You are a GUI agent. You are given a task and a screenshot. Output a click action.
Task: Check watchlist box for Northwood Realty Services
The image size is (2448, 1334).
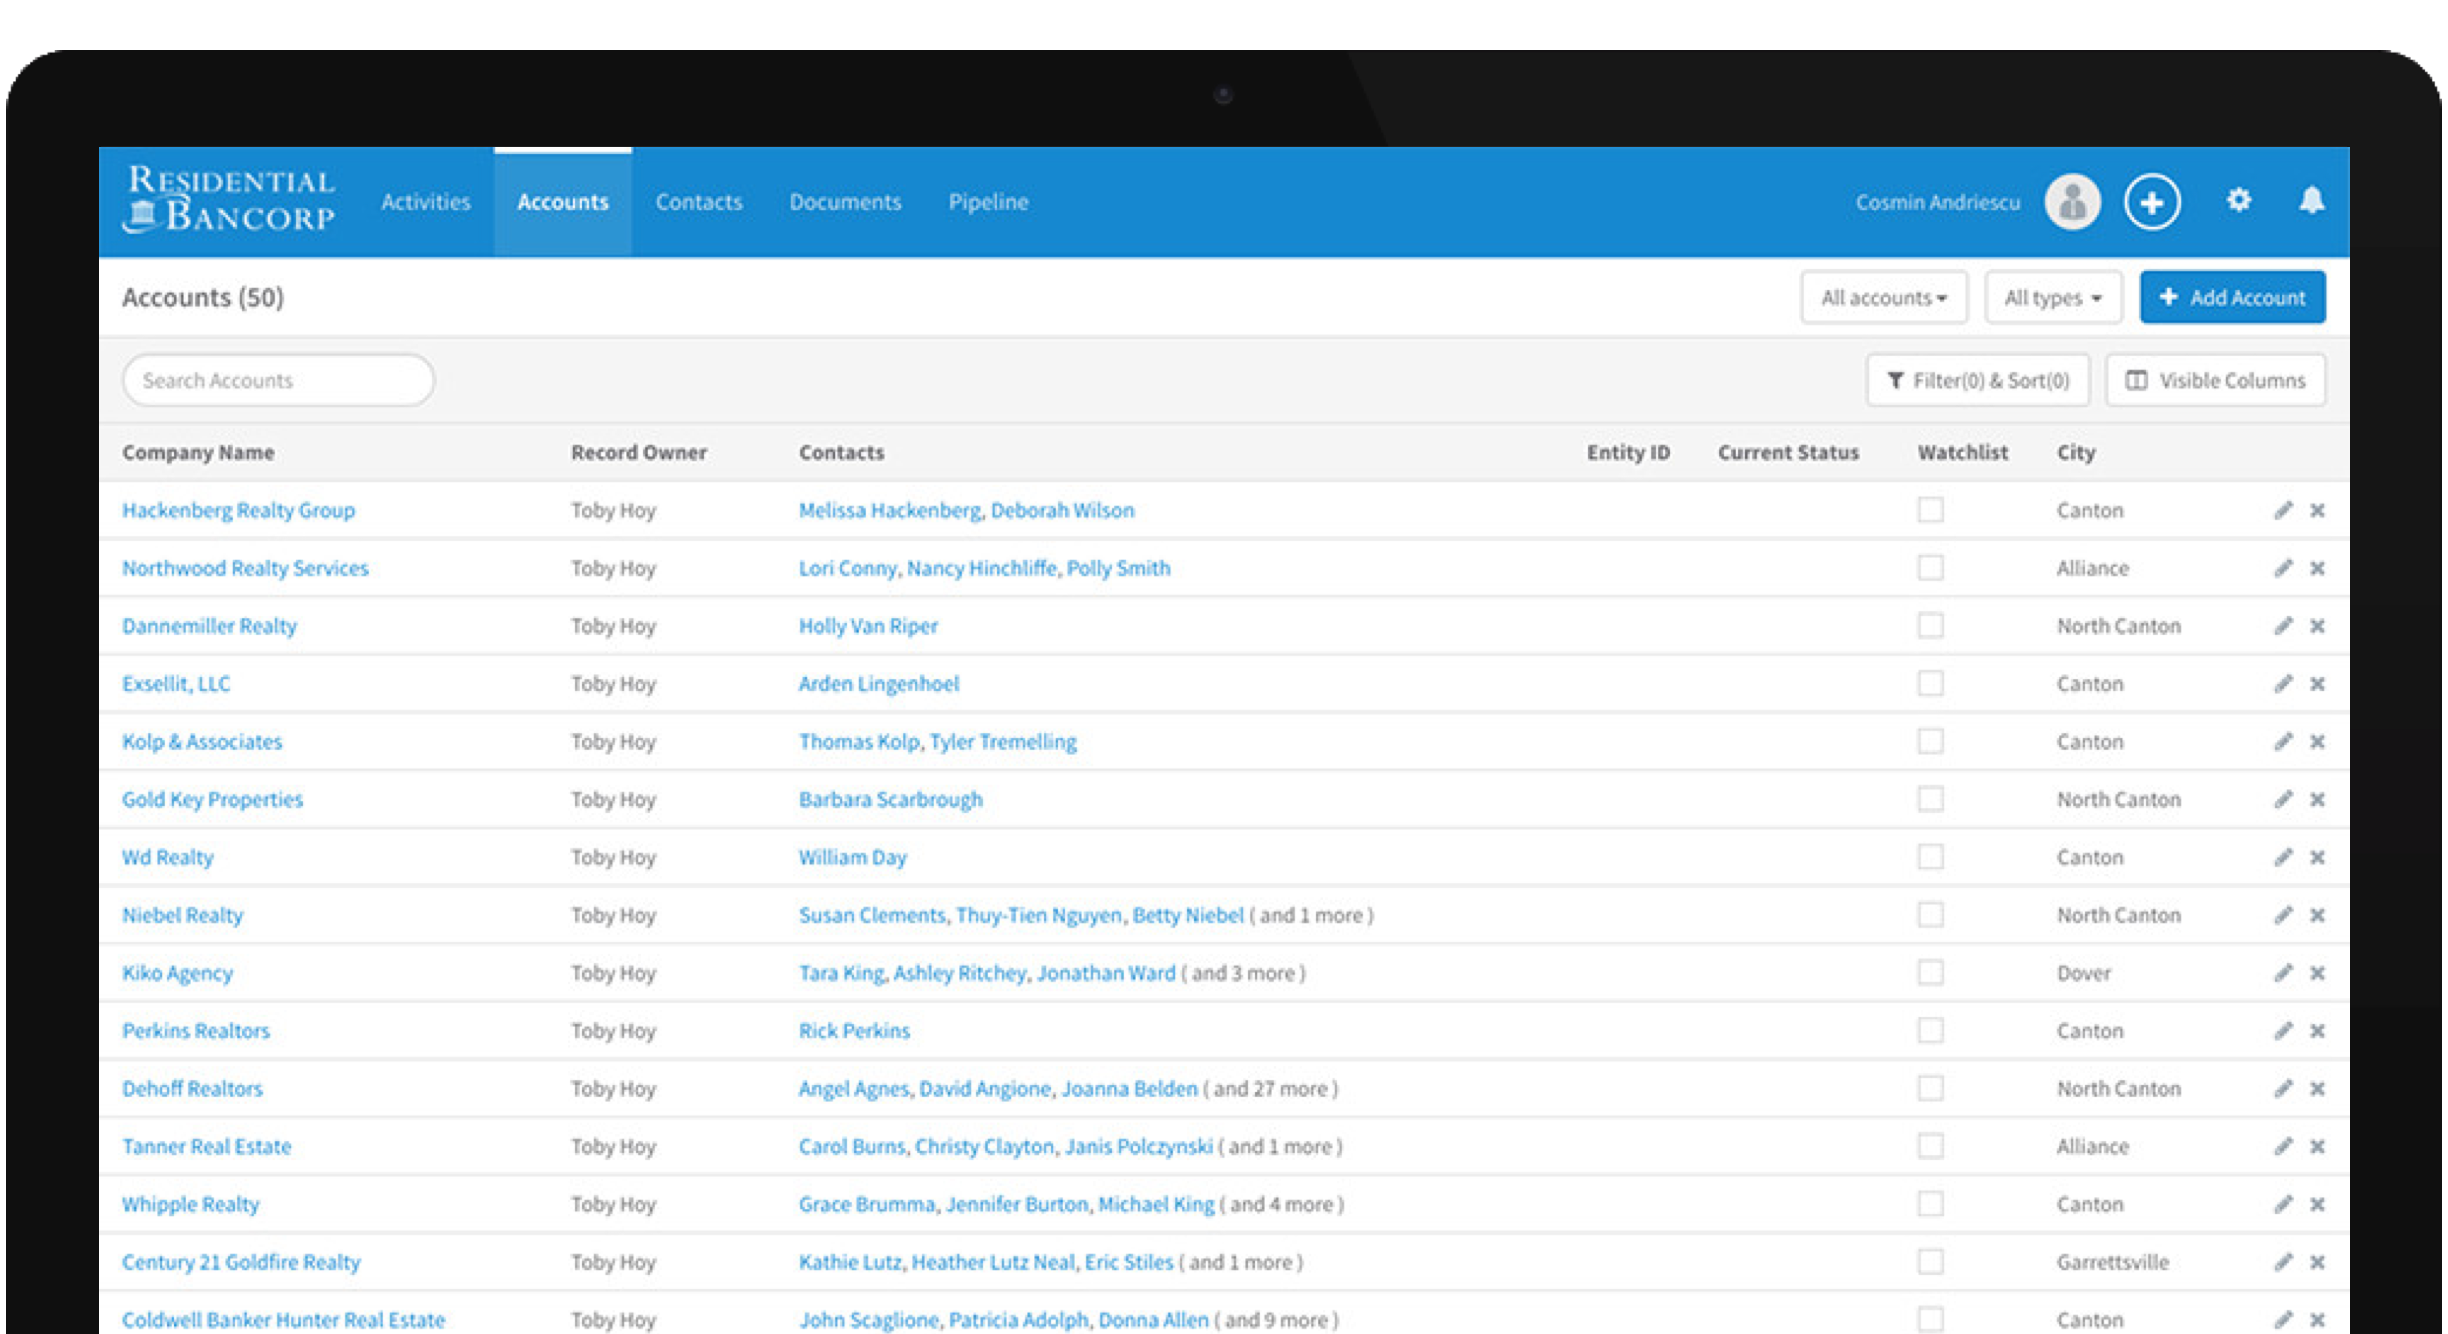[x=1930, y=568]
